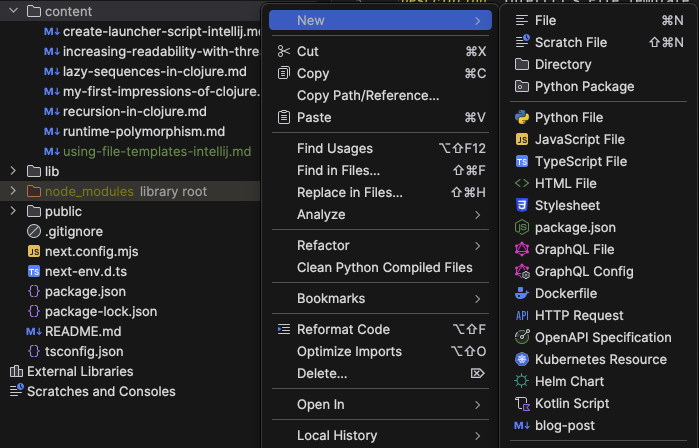699x448 pixels.
Task: Choose Find in Files from context menu
Action: tap(338, 171)
